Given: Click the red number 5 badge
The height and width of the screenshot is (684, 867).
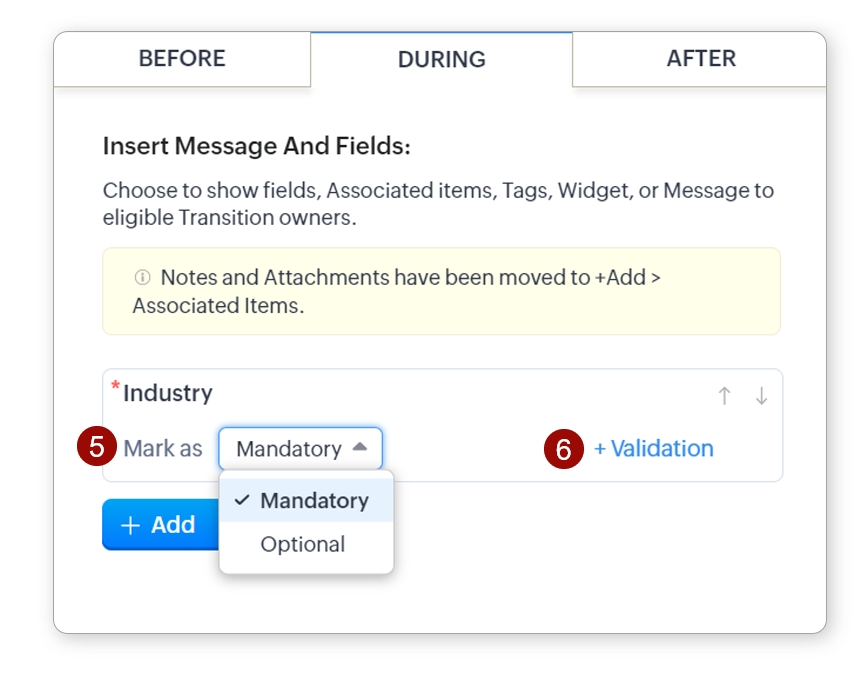Looking at the screenshot, I should click(x=96, y=447).
